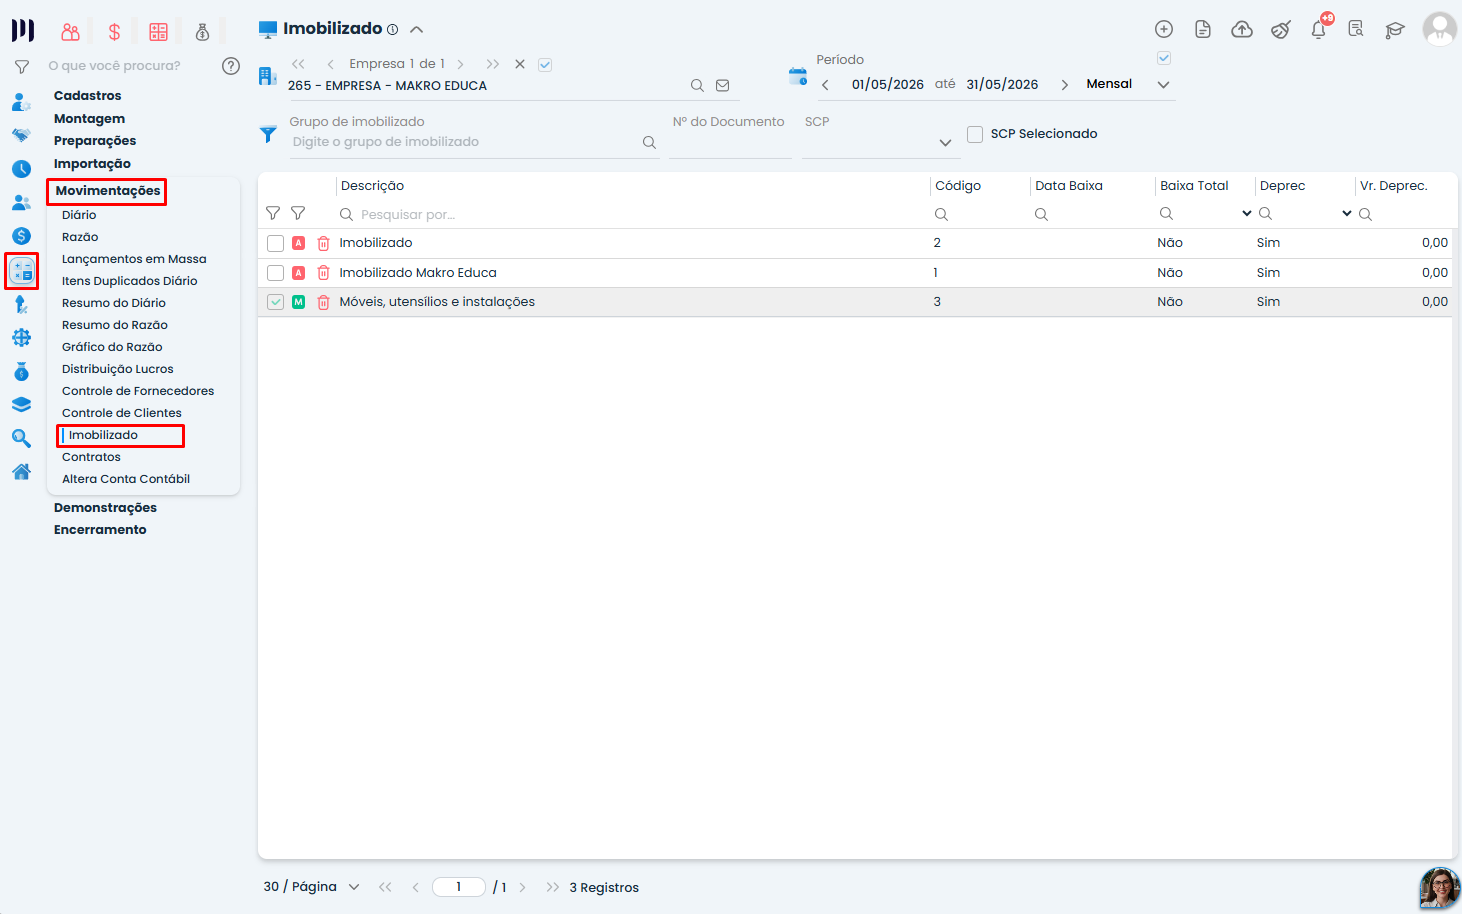
Task: Select the Imobilizado Makro Educa row checkbox
Action: pos(276,273)
